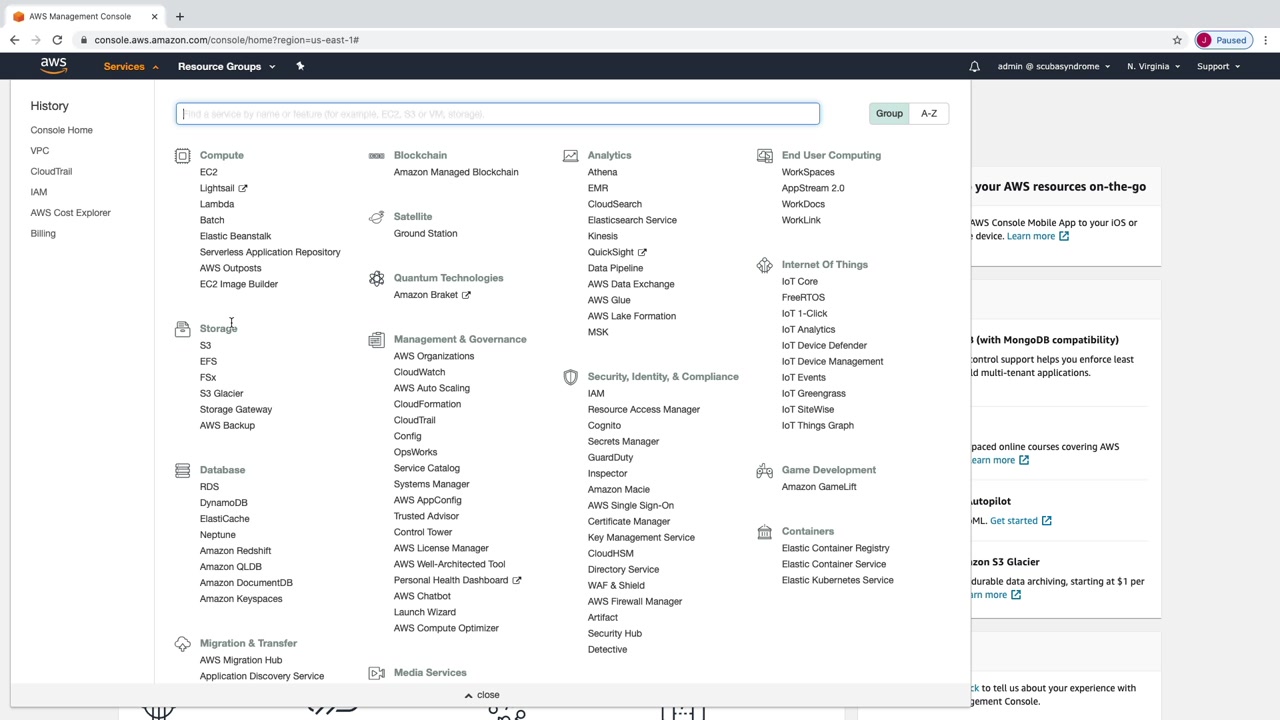The width and height of the screenshot is (1280, 720).
Task: Click the Database category icon
Action: point(182,470)
